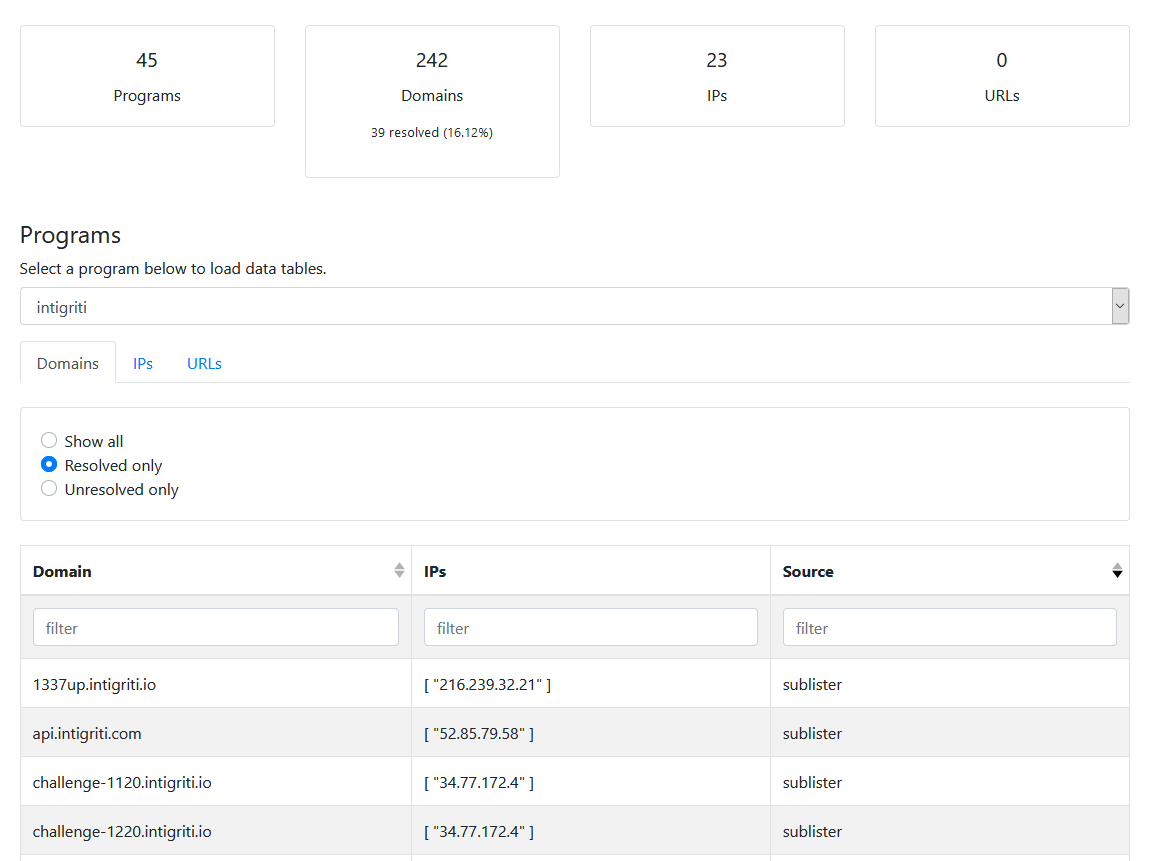The width and height of the screenshot is (1156, 861).
Task: Open the 23 IPs stat card
Action: [717, 76]
